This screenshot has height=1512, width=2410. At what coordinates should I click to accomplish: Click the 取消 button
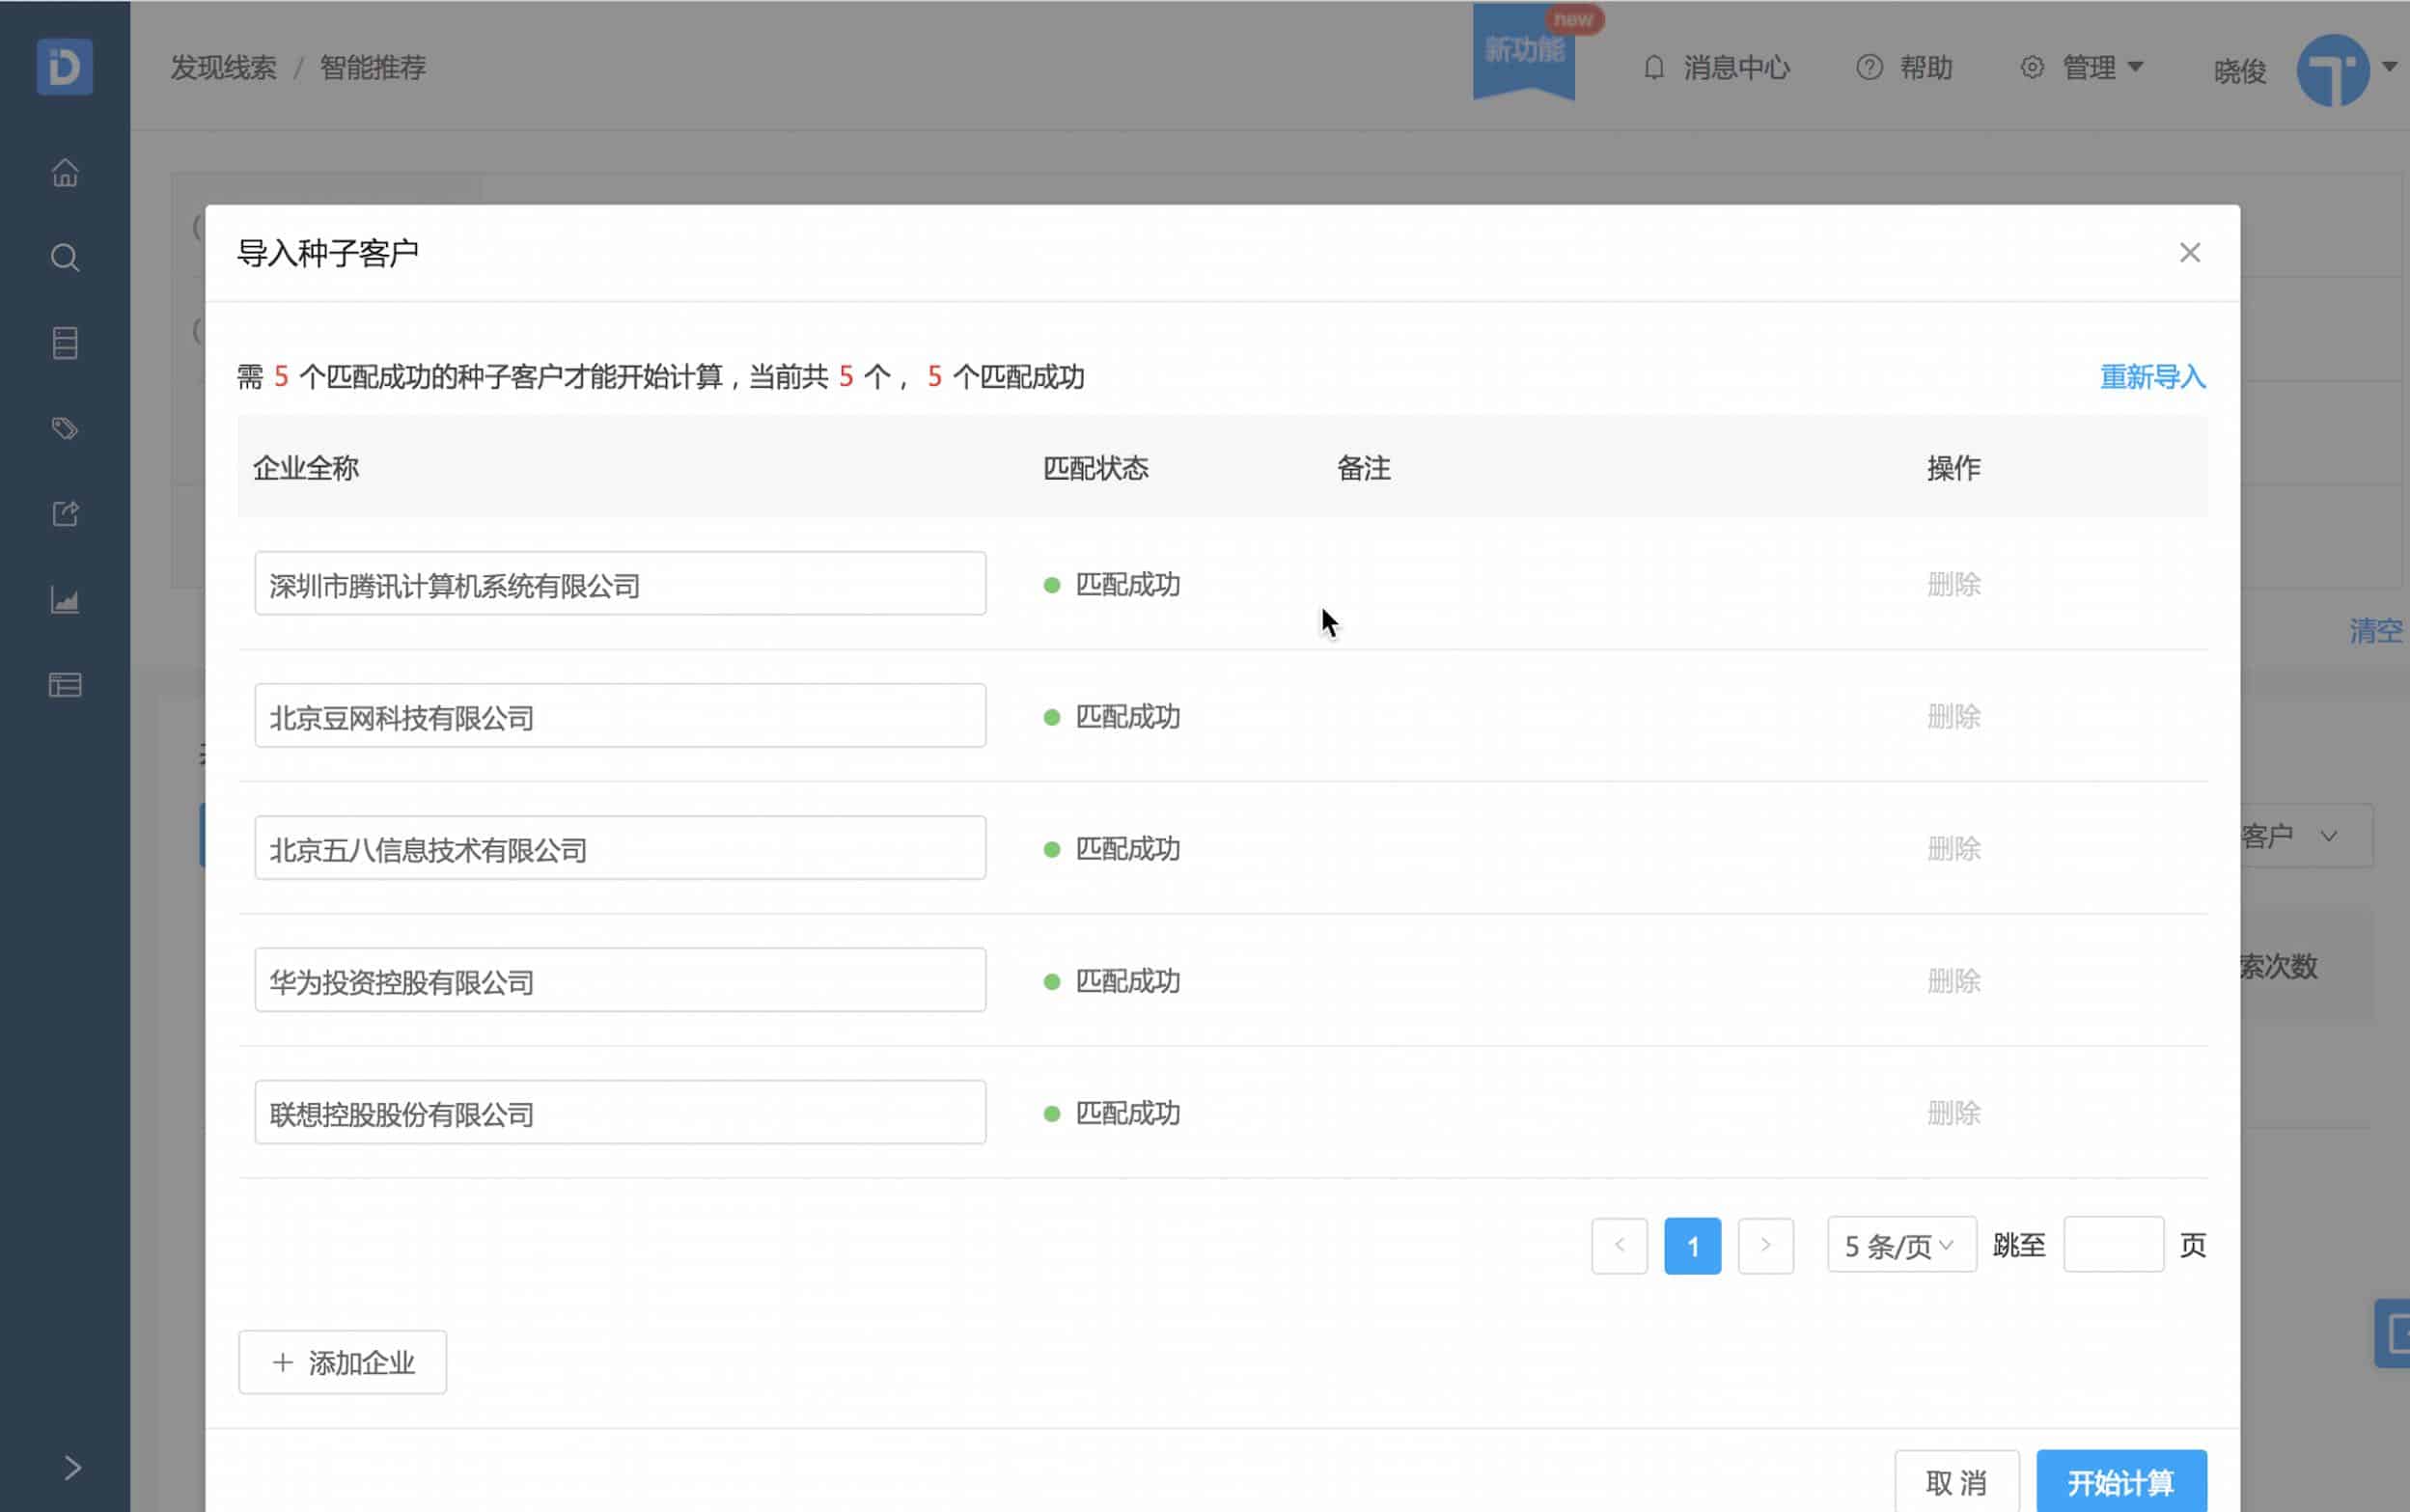[x=1957, y=1482]
